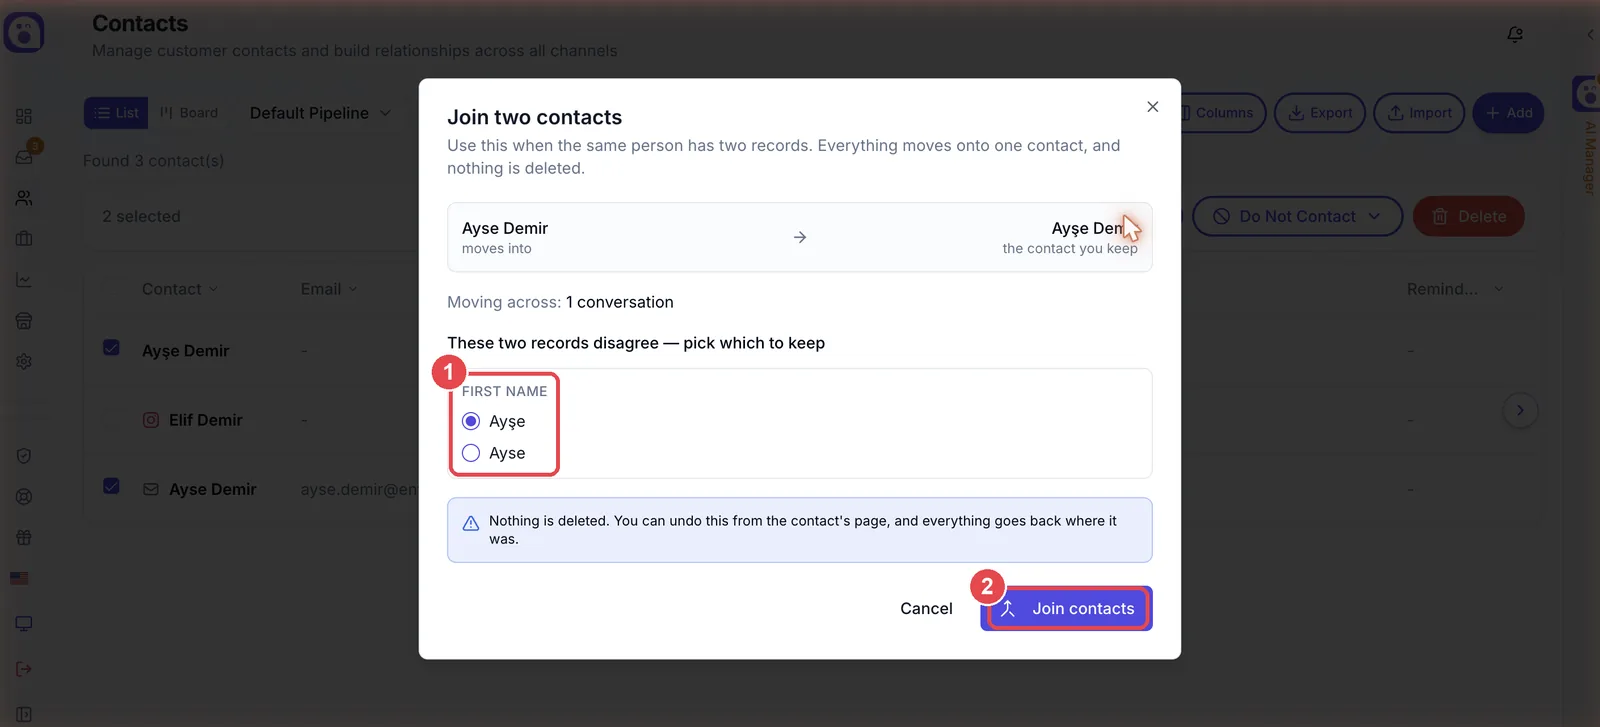Viewport: 1600px width, 727px height.
Task: Cancel joining the two contacts
Action: pos(926,608)
